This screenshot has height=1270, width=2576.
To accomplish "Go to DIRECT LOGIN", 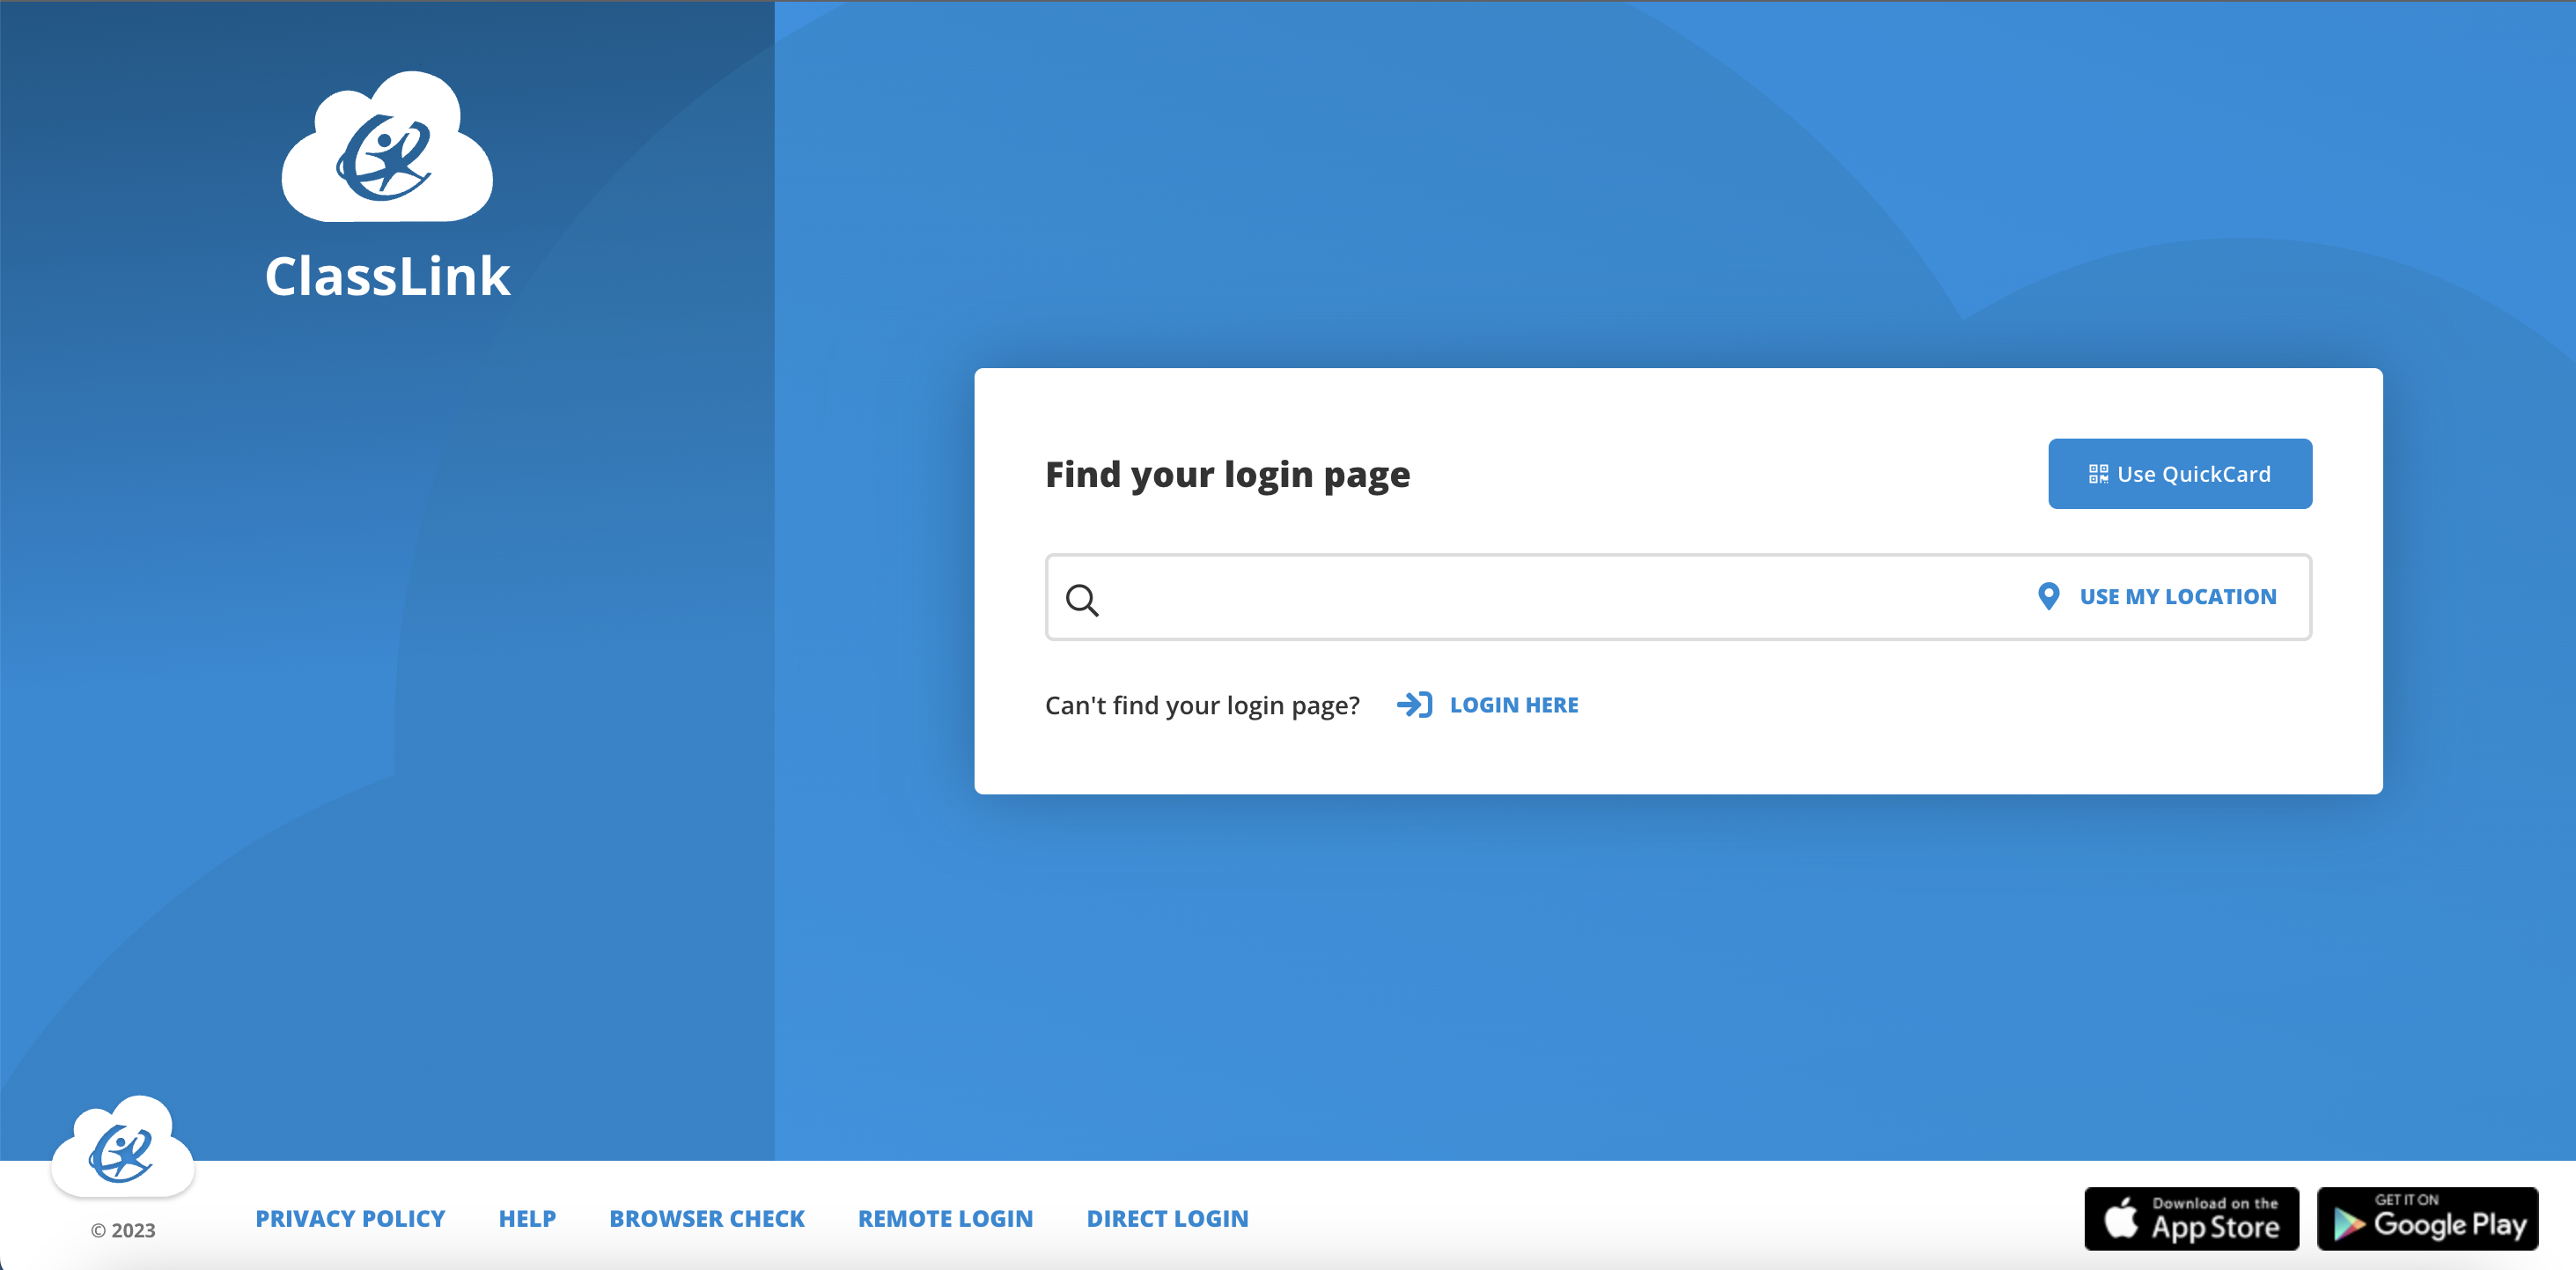I will (x=1167, y=1218).
